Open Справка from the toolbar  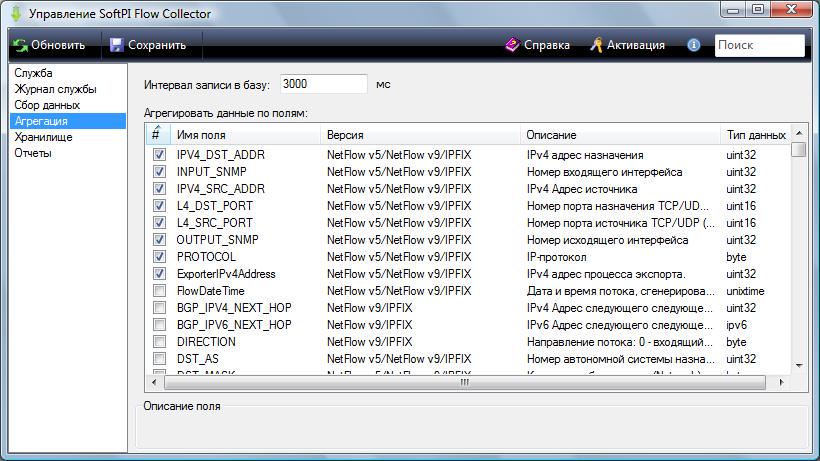point(538,45)
